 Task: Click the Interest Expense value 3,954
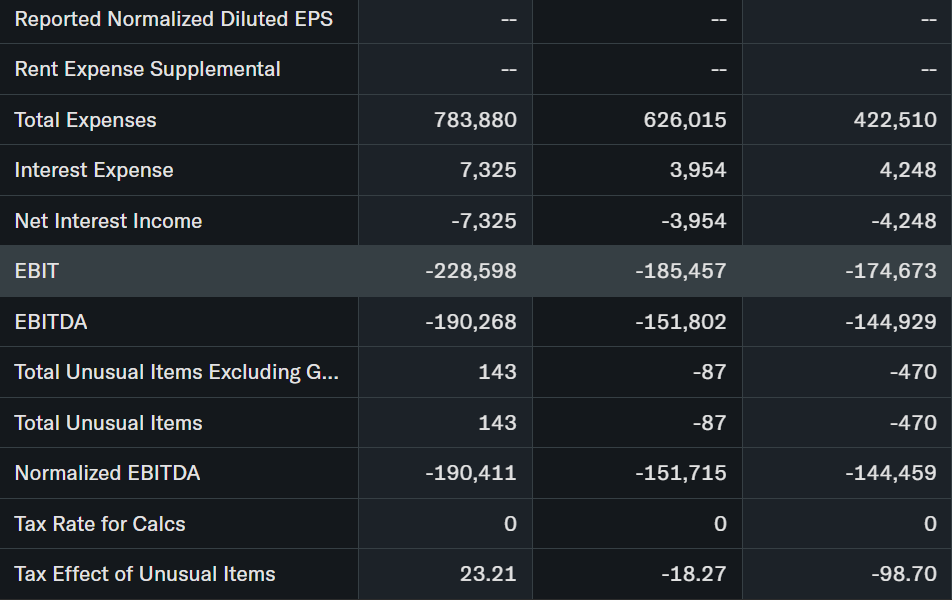(698, 170)
